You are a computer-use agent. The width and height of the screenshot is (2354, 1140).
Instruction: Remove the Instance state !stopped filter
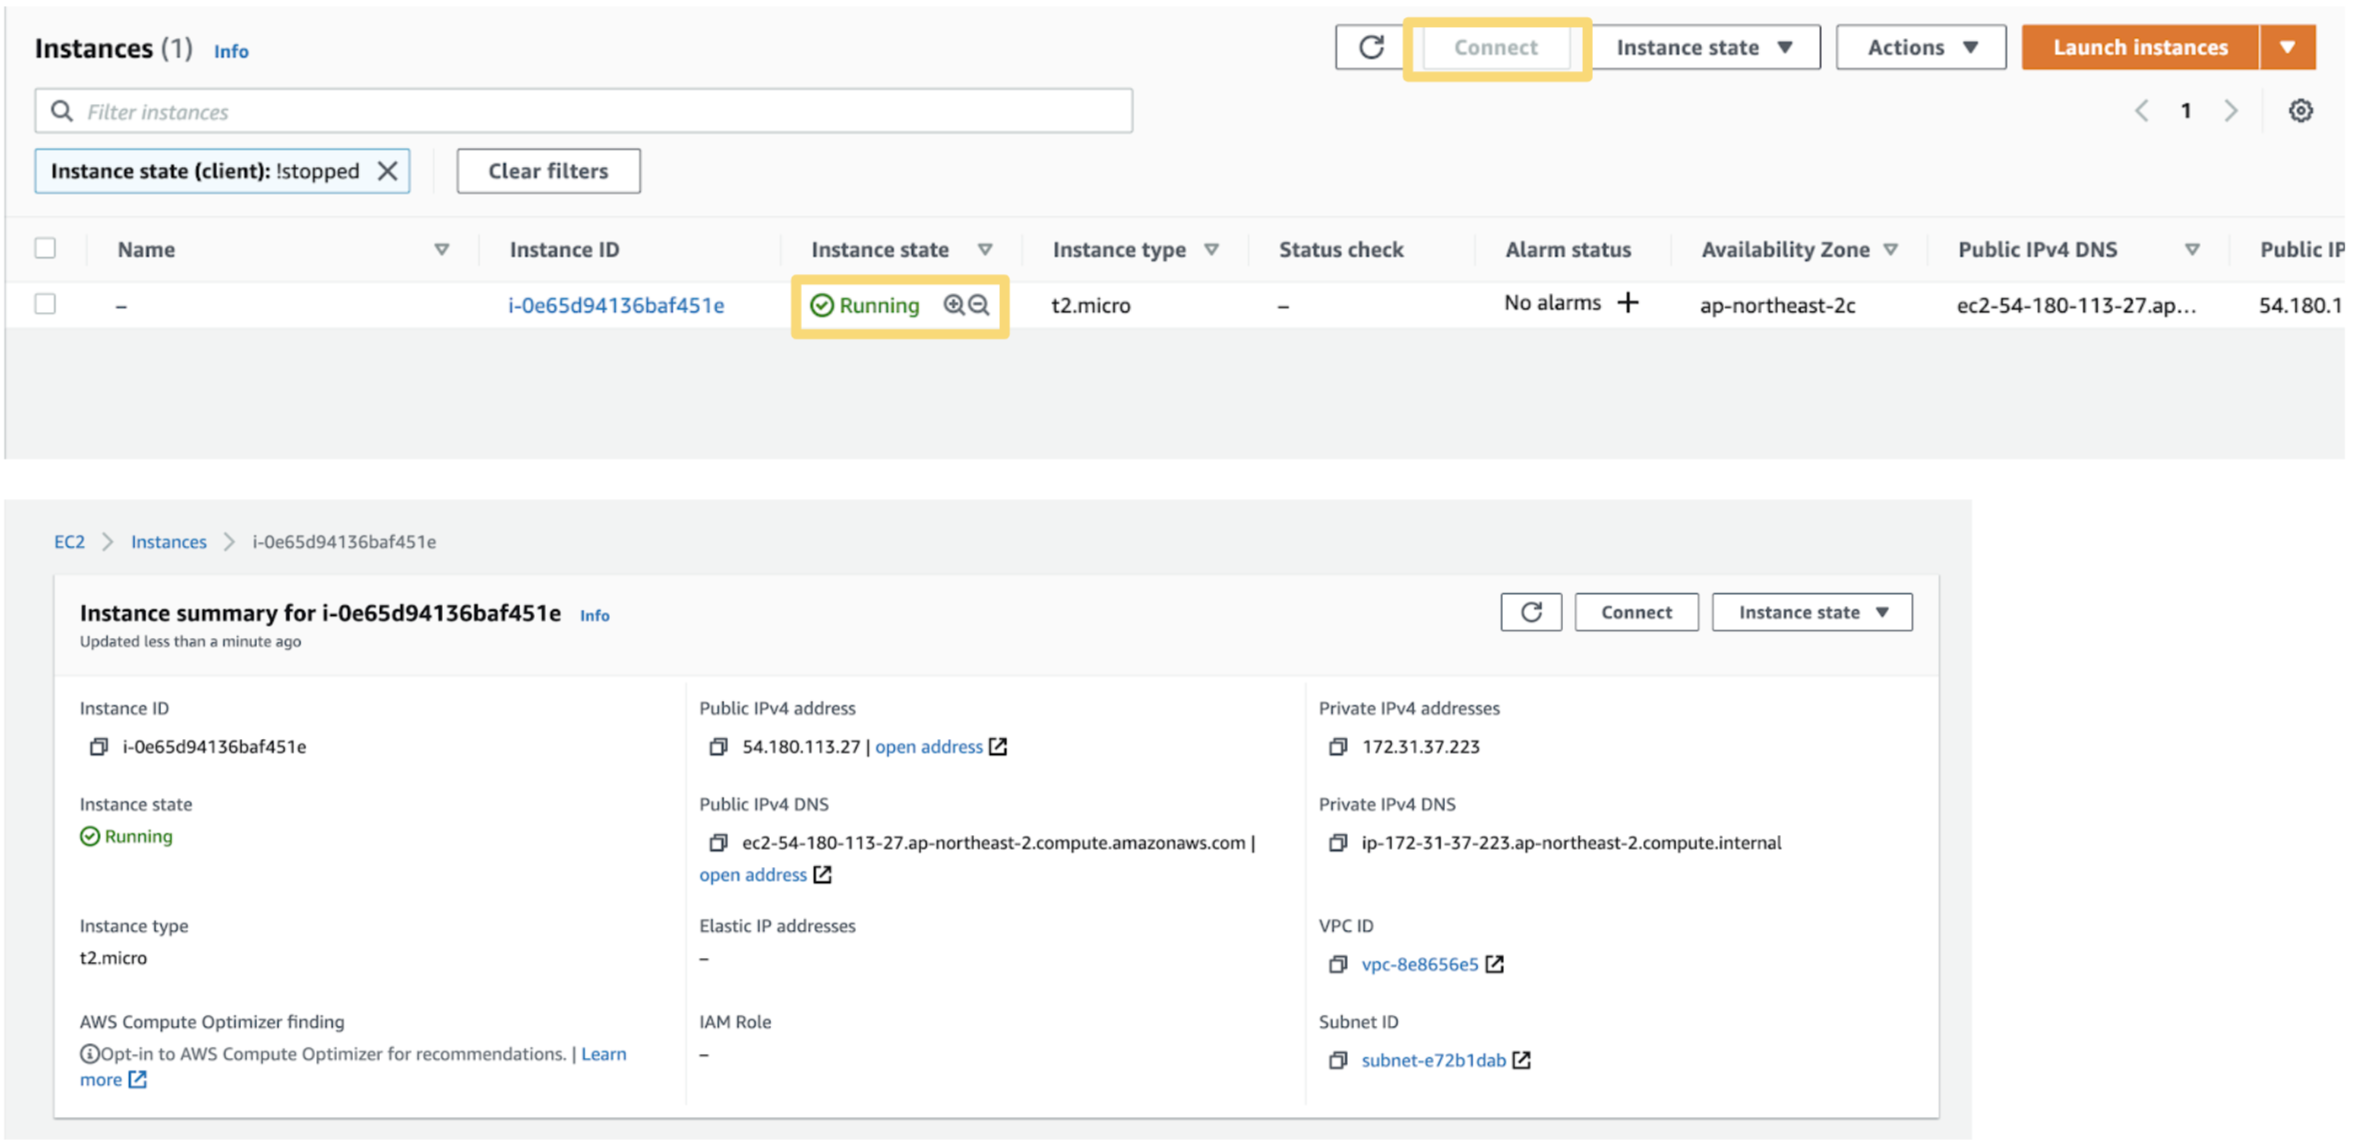pos(388,171)
